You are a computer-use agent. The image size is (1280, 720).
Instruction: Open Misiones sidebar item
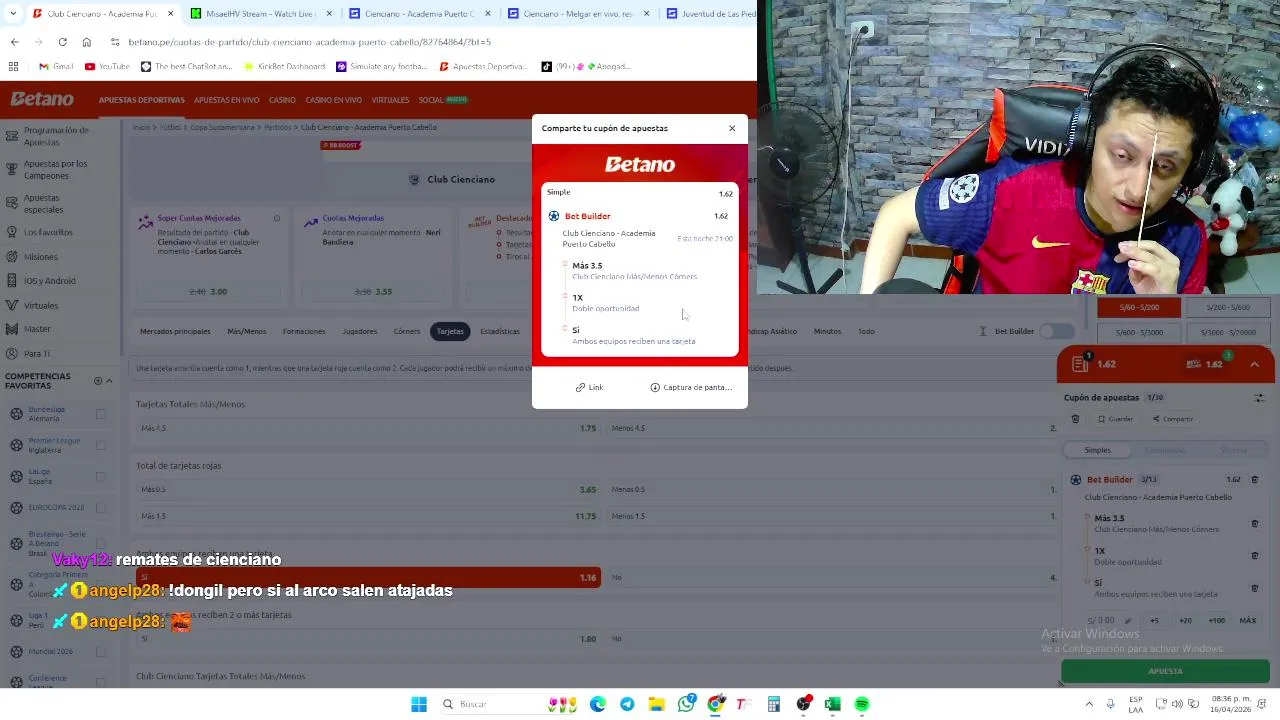40,257
